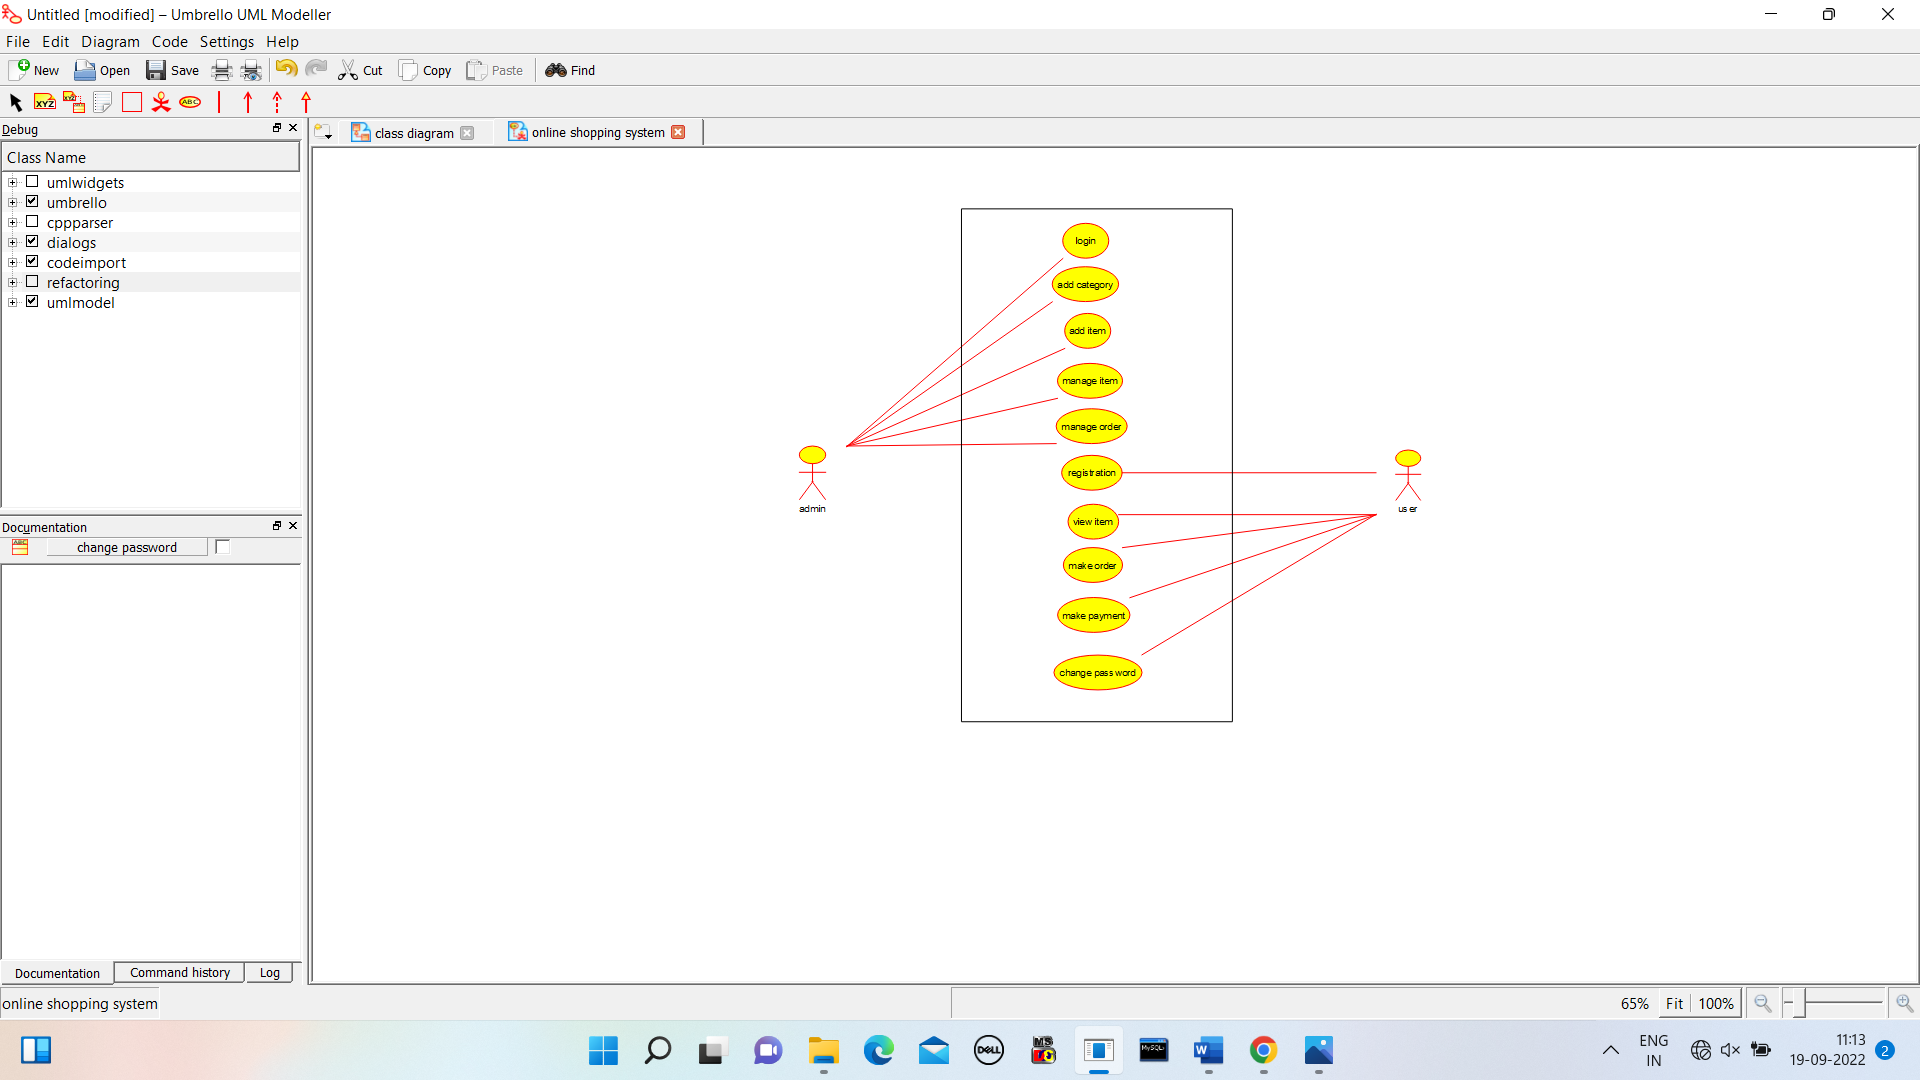Image resolution: width=1920 pixels, height=1080 pixels.
Task: Open the Code menu
Action: pos(169,42)
